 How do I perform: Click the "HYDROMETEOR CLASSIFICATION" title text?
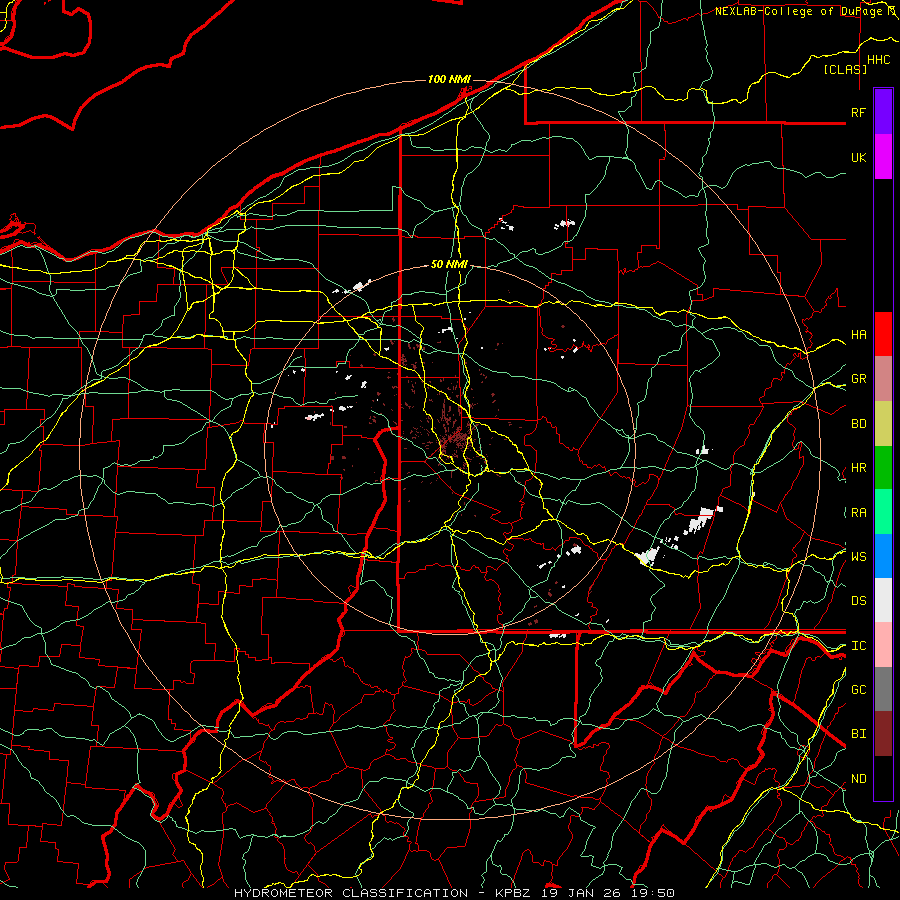click(x=351, y=893)
